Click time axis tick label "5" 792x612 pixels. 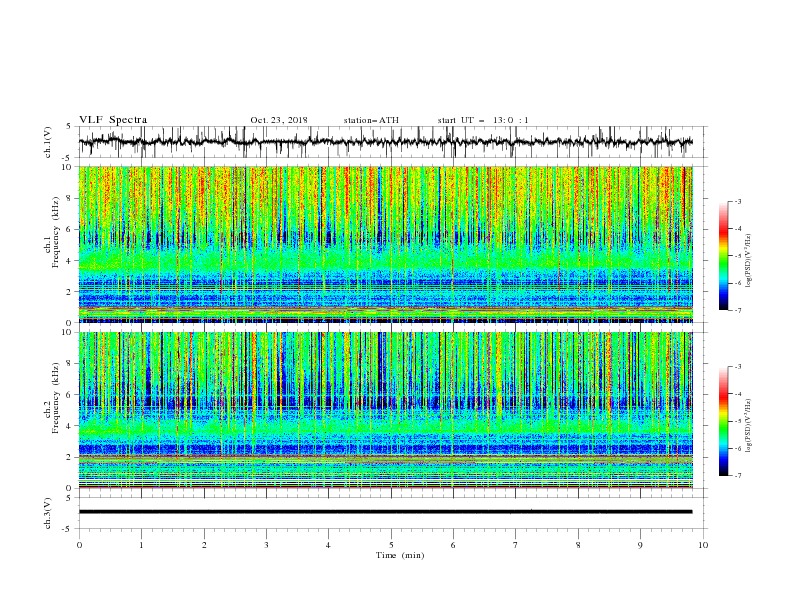point(391,545)
